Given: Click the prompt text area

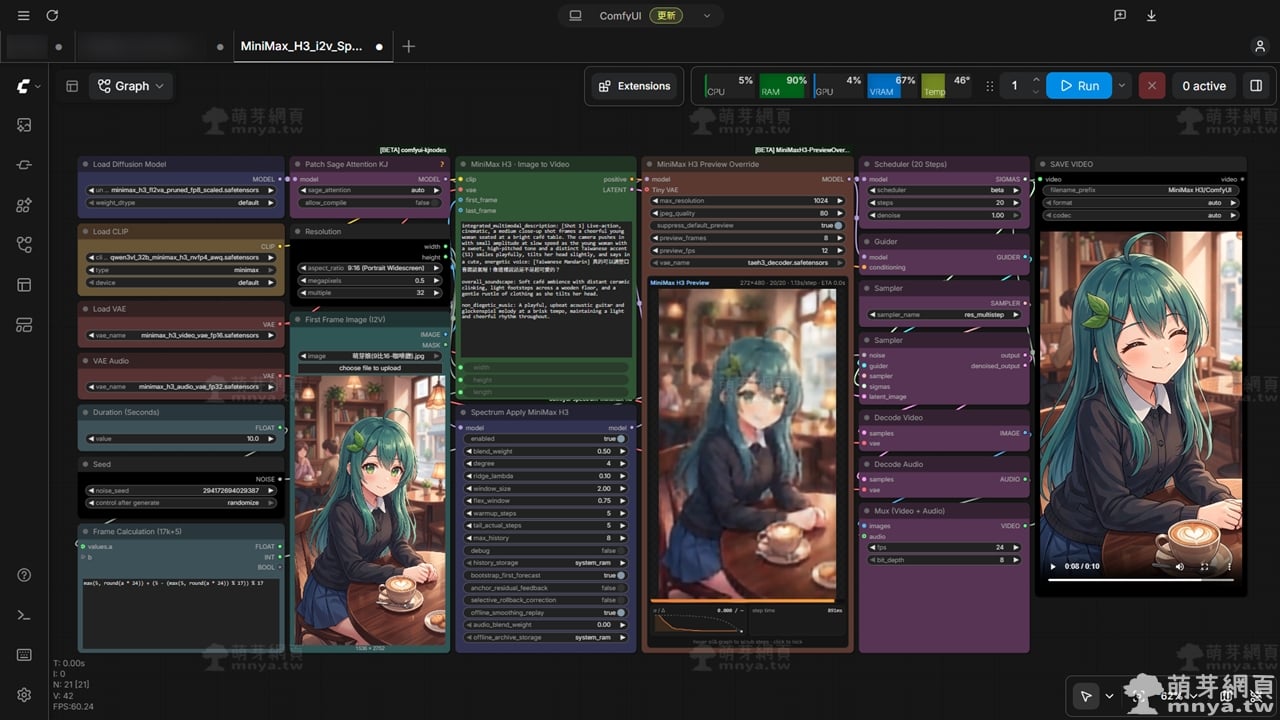Looking at the screenshot, I should pyautogui.click(x=546, y=288).
